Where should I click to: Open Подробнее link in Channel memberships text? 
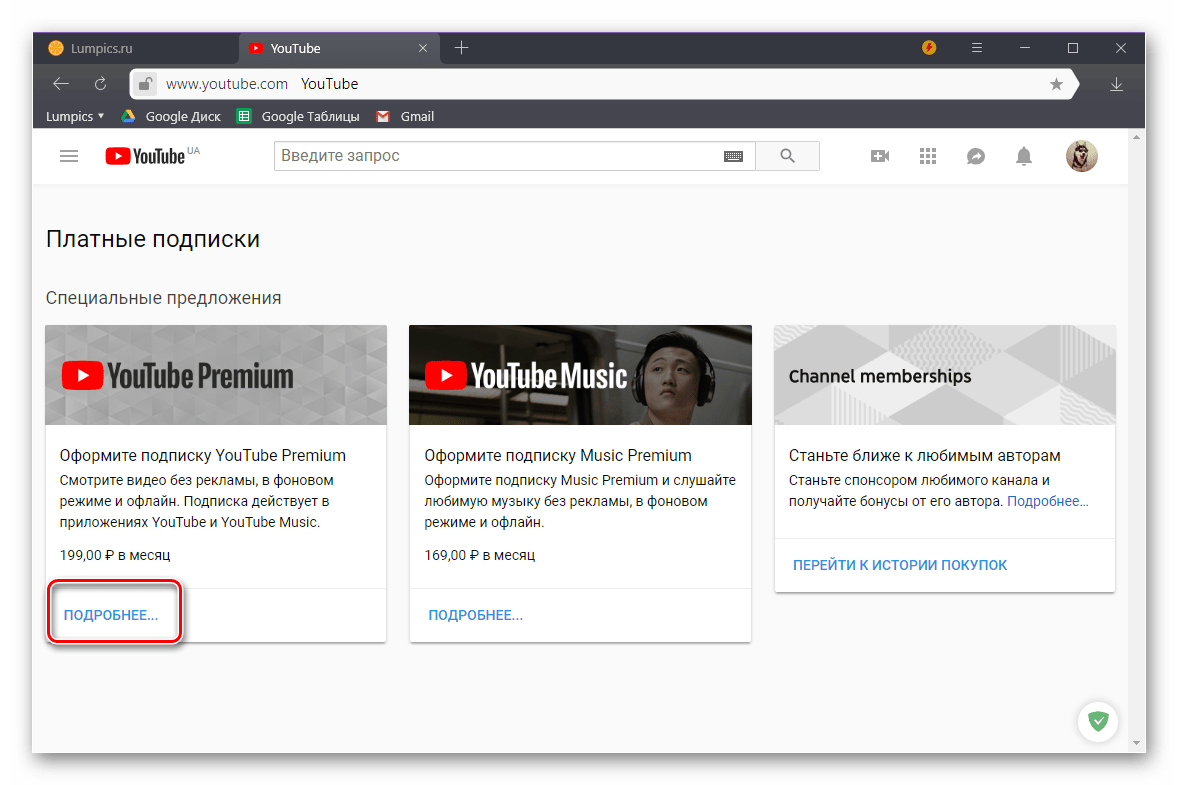tap(1047, 501)
